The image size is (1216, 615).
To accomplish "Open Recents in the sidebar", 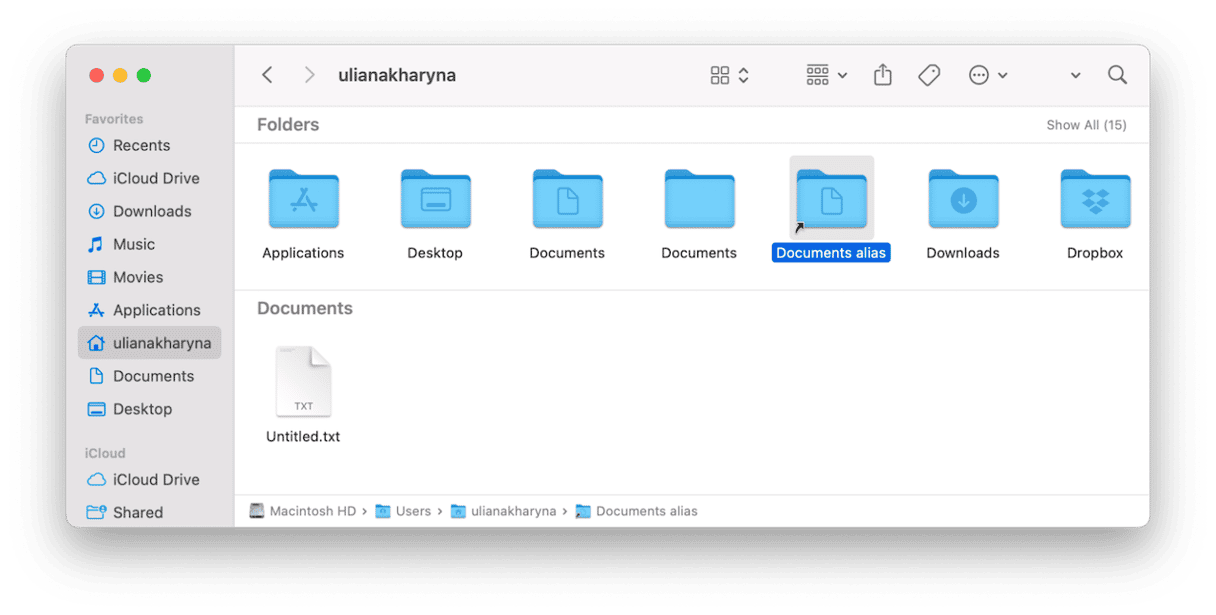I will coord(150,145).
